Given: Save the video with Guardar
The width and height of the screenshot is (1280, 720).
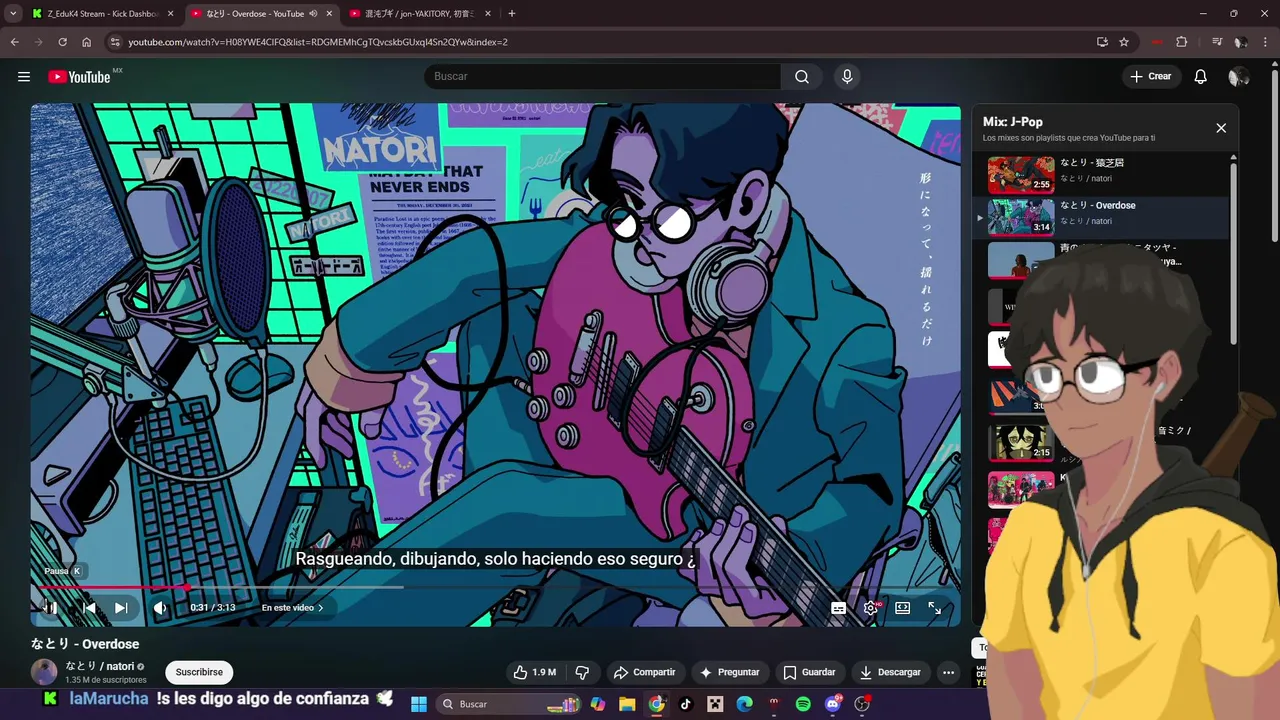Looking at the screenshot, I should coord(809,673).
